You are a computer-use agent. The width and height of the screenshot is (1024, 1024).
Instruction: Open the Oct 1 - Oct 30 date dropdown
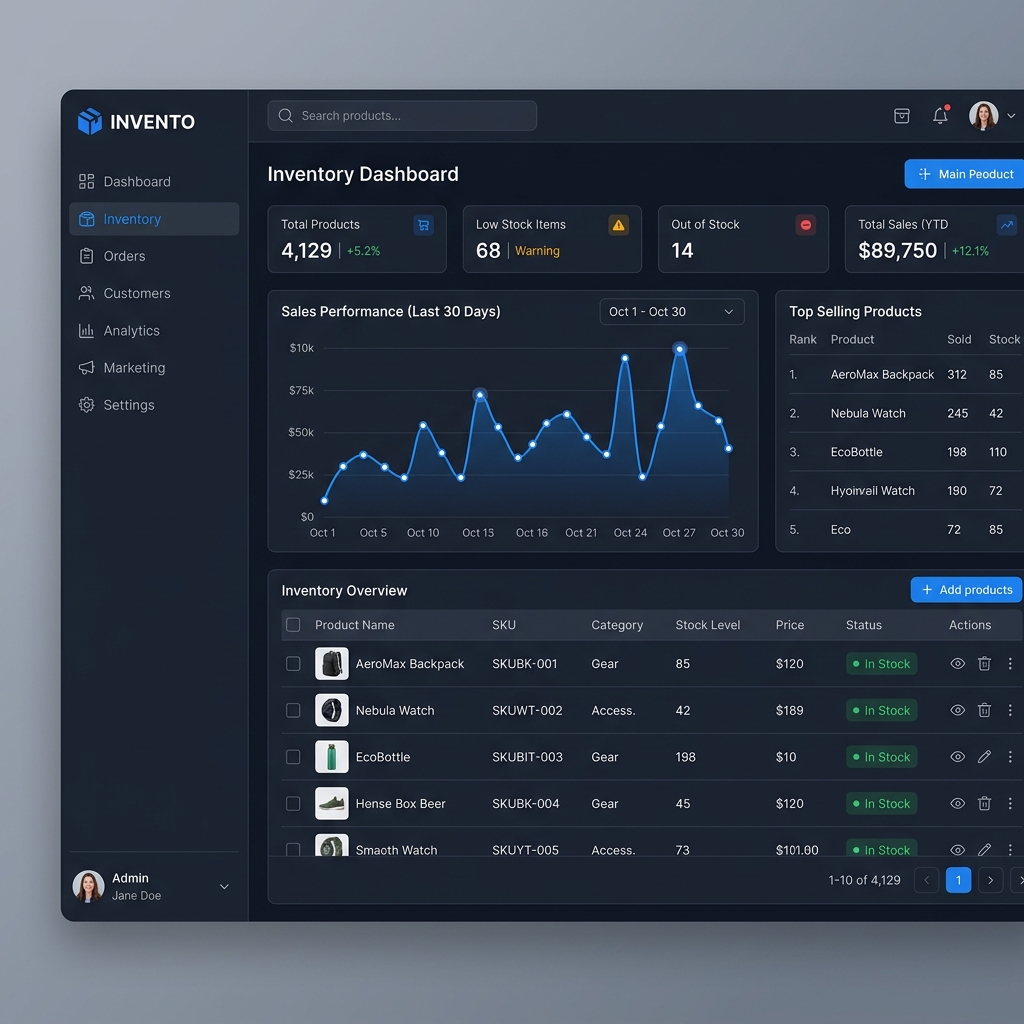[x=671, y=312]
